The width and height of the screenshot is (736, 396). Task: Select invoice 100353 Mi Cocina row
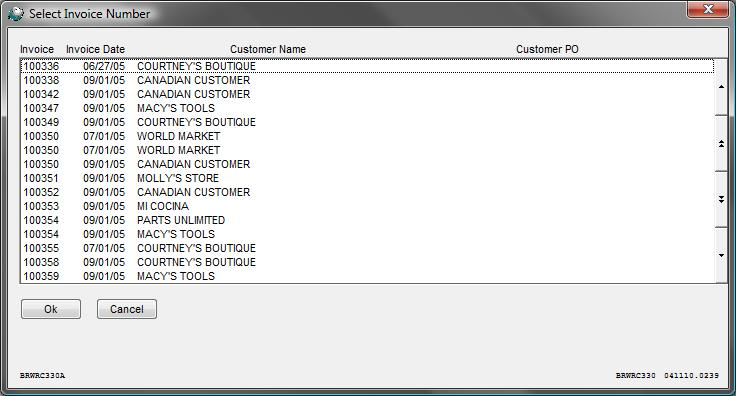pyautogui.click(x=367, y=206)
